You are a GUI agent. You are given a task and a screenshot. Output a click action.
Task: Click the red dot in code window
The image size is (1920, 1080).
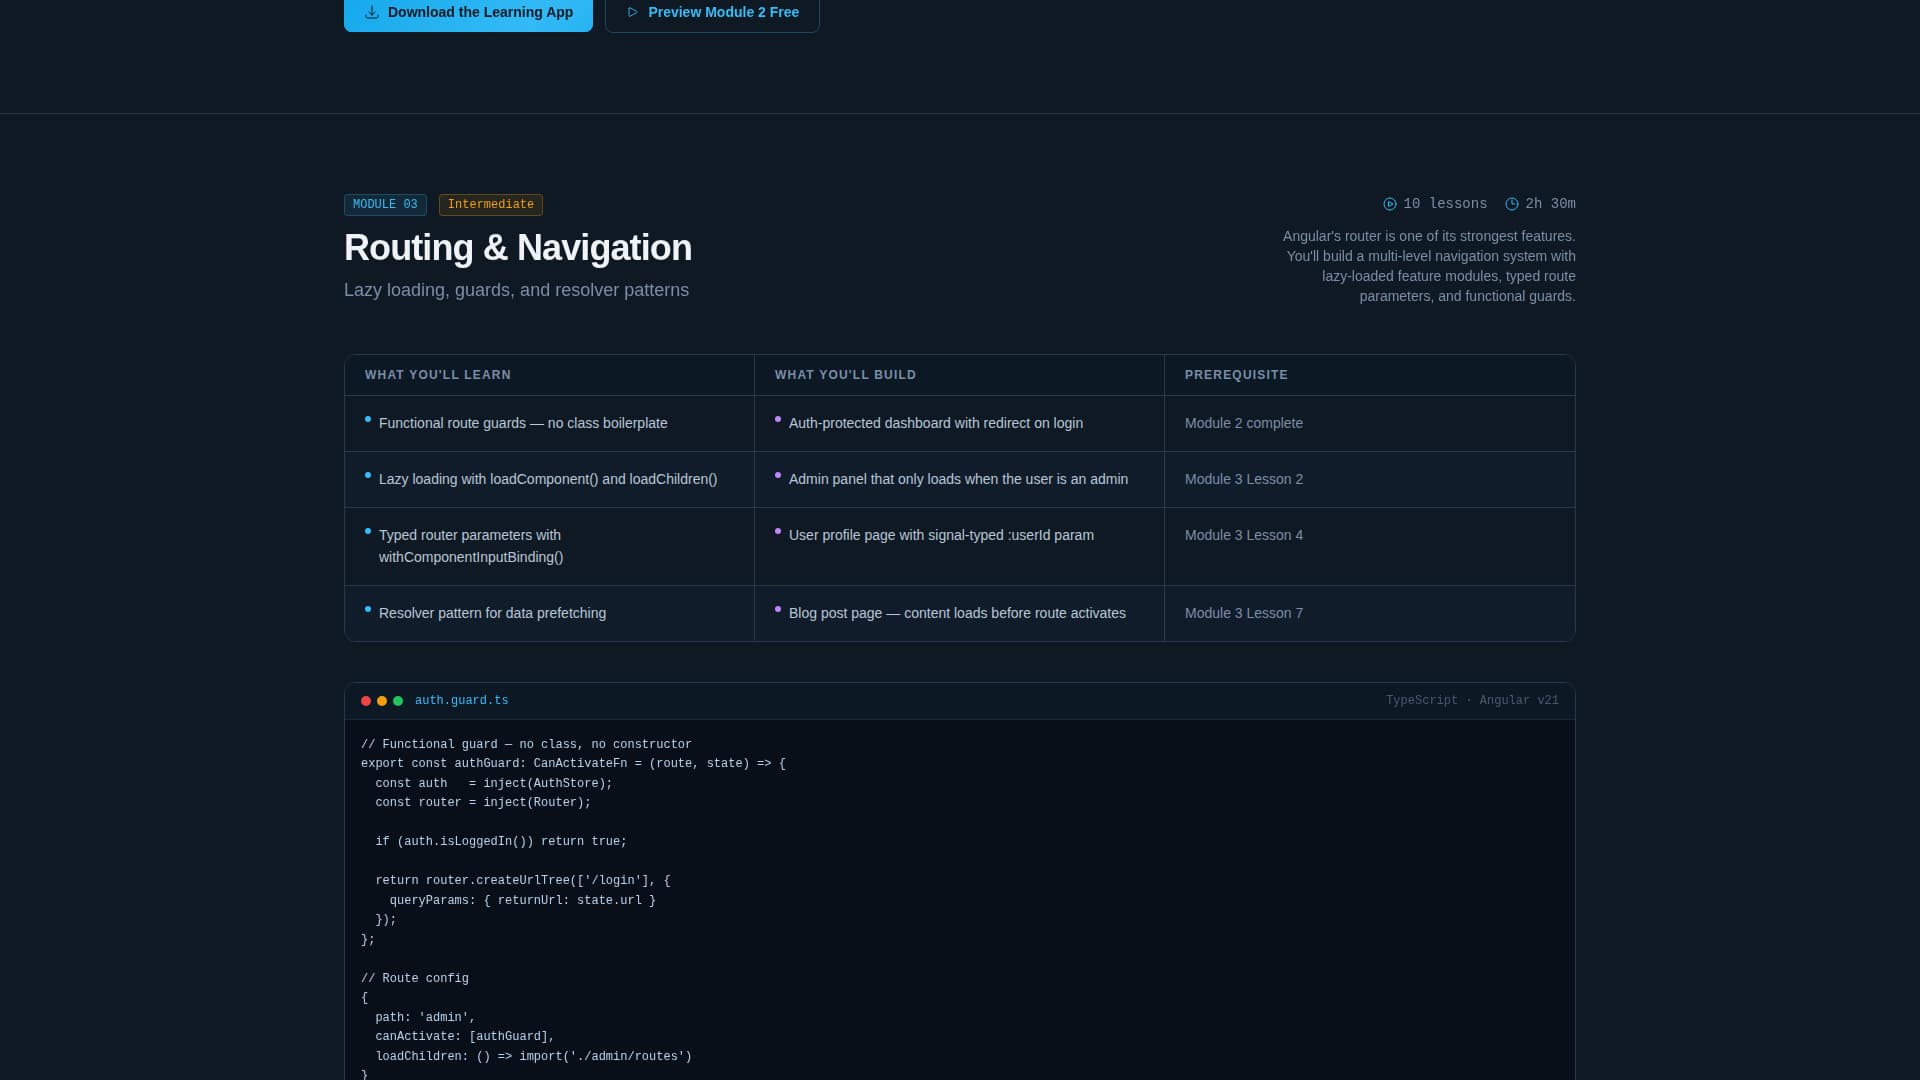[x=366, y=701]
